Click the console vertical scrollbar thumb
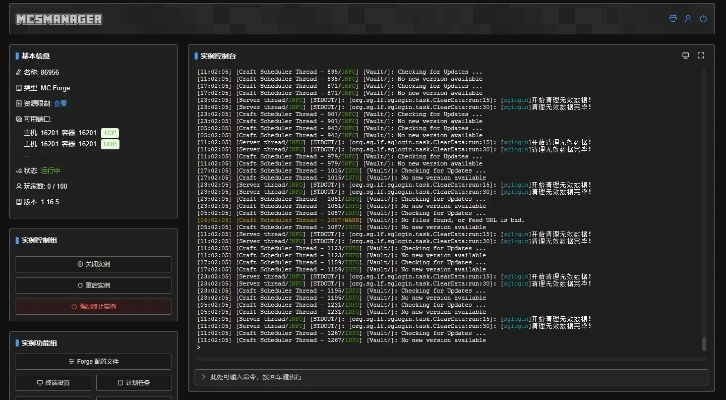Image resolution: width=726 pixels, height=400 pixels. (704, 344)
